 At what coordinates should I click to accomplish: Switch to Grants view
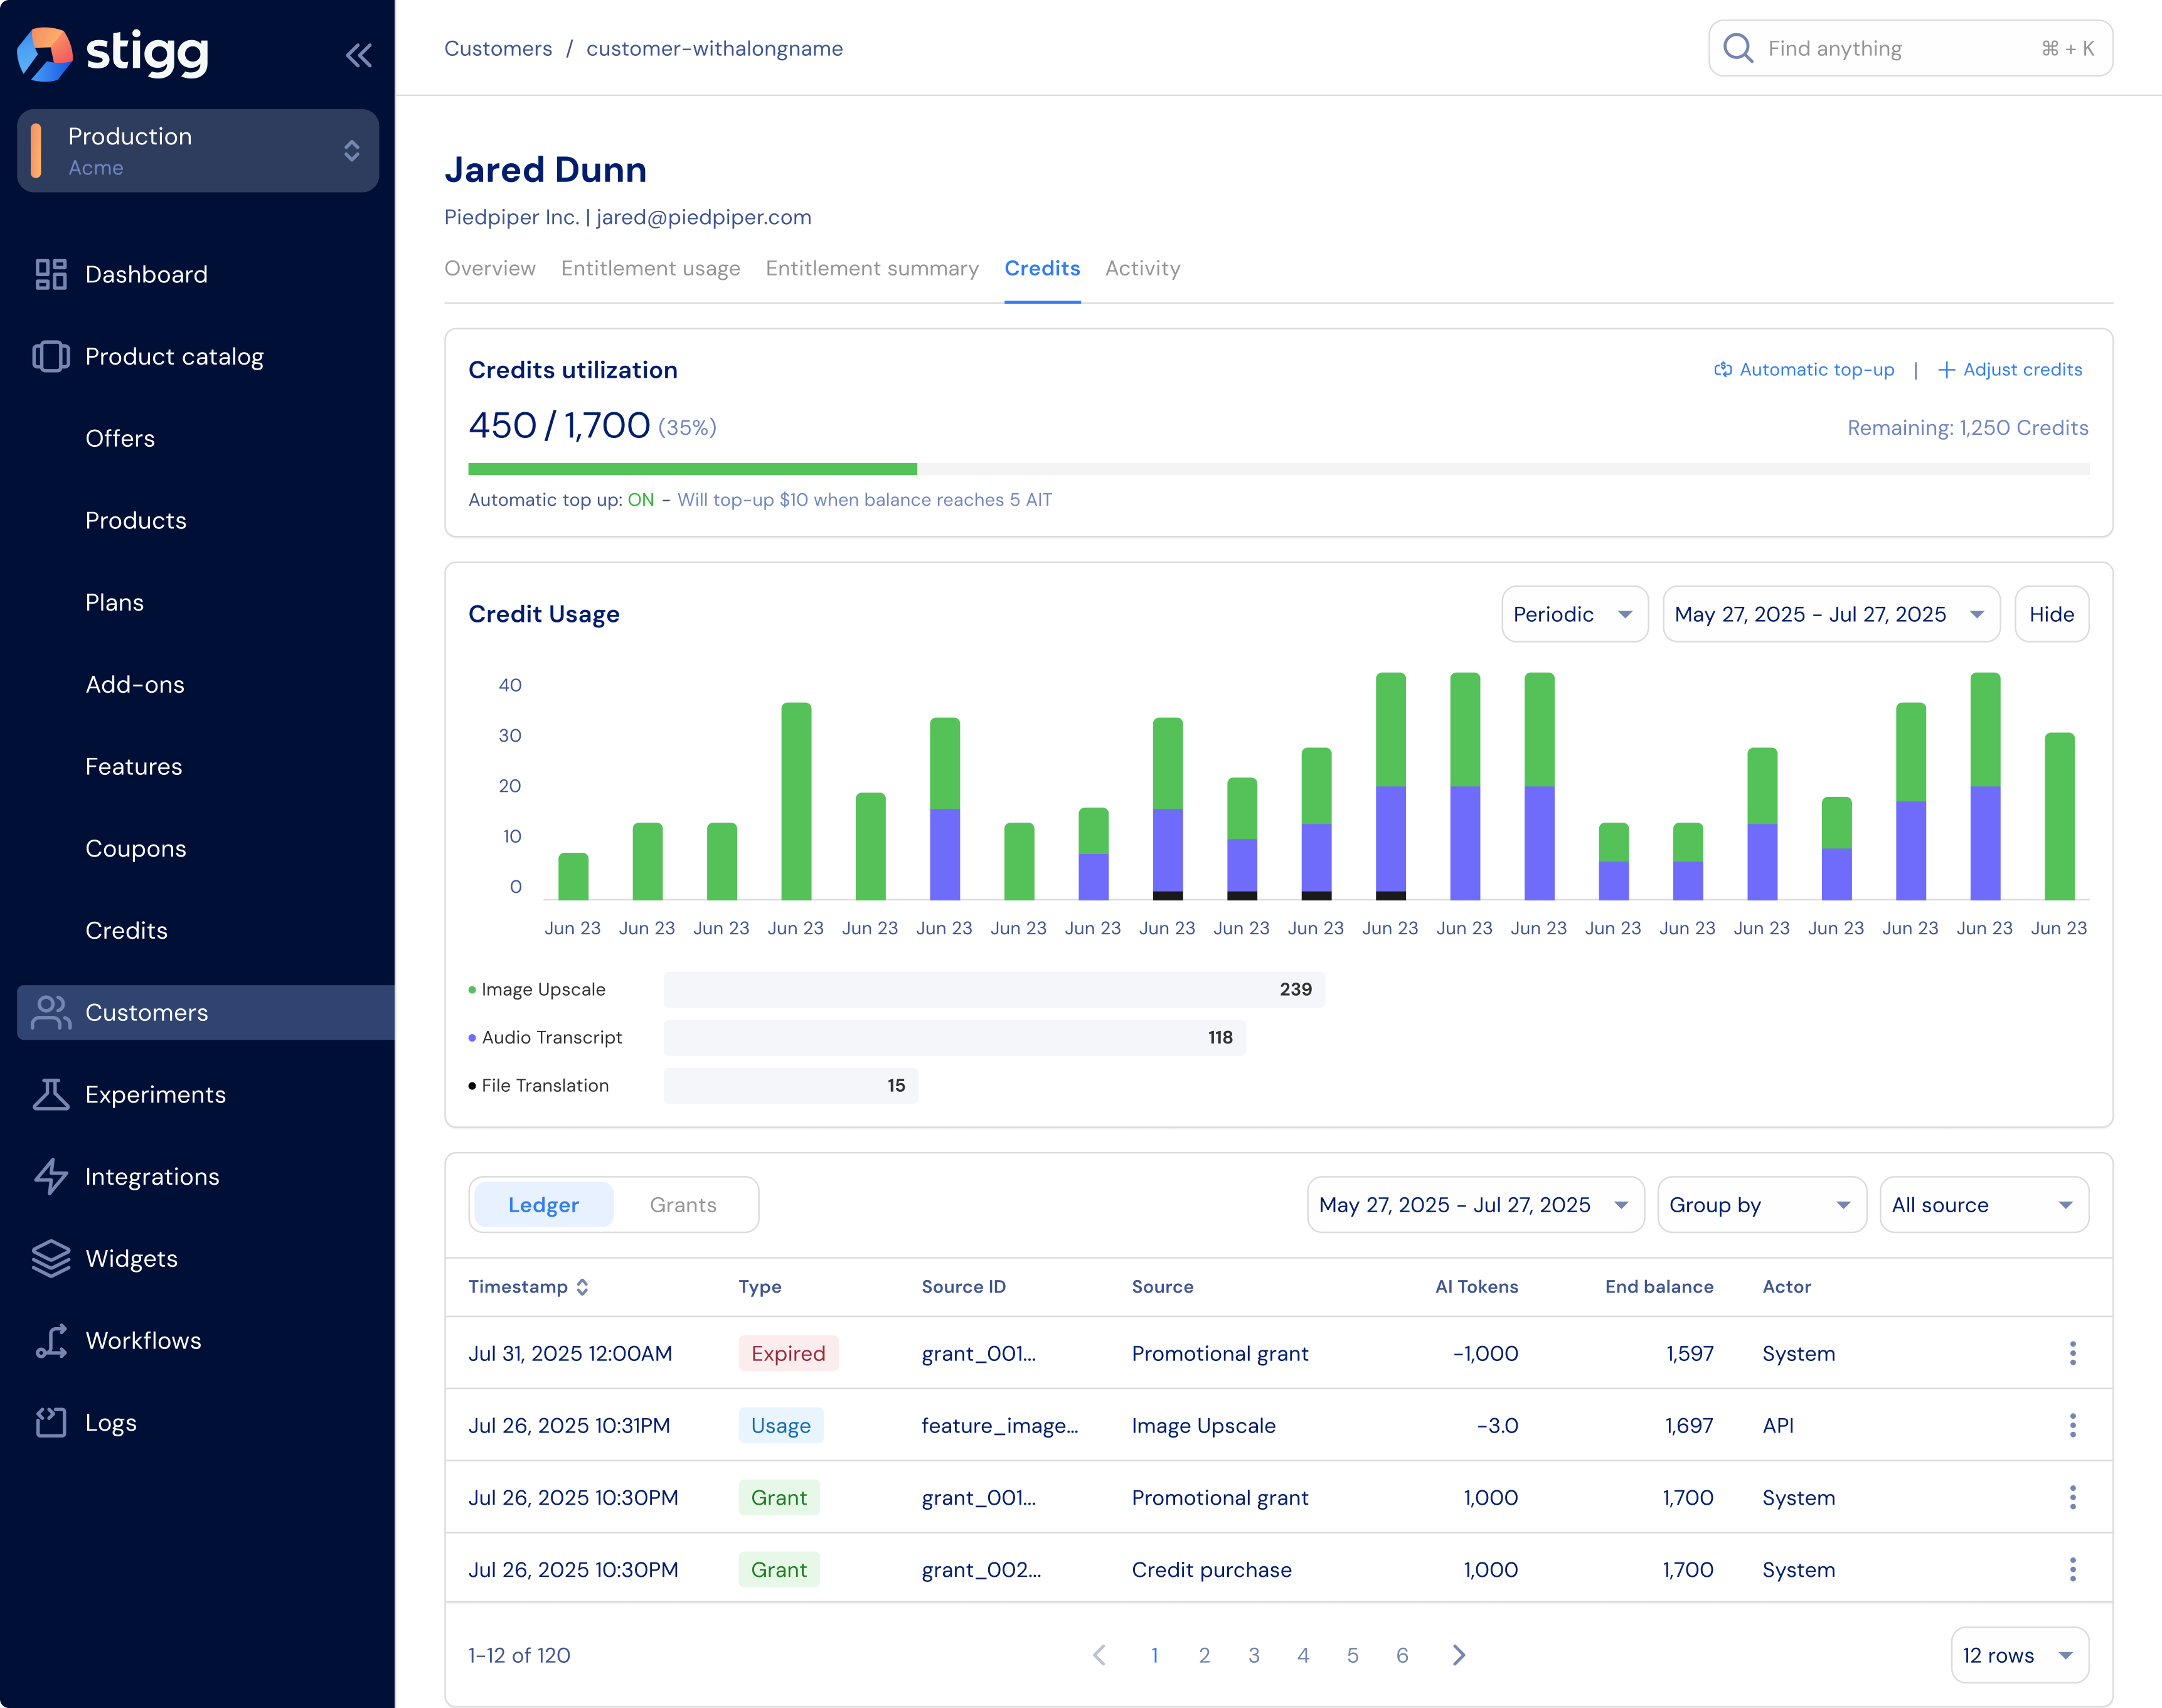(x=683, y=1205)
